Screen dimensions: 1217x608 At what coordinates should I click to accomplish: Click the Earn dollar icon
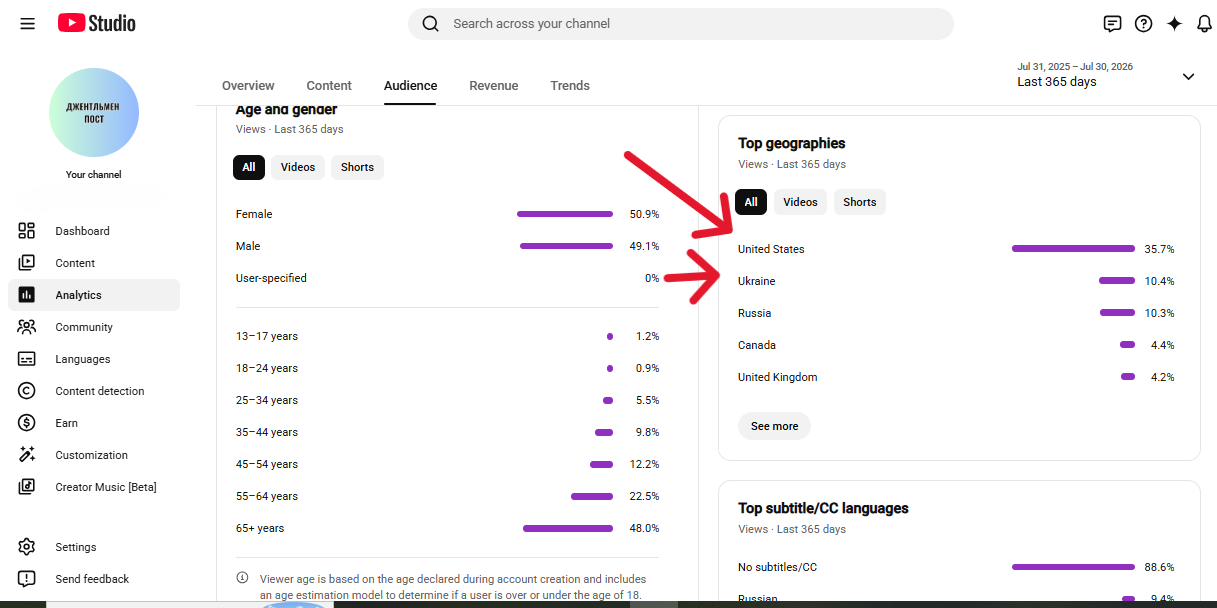pyautogui.click(x=27, y=423)
